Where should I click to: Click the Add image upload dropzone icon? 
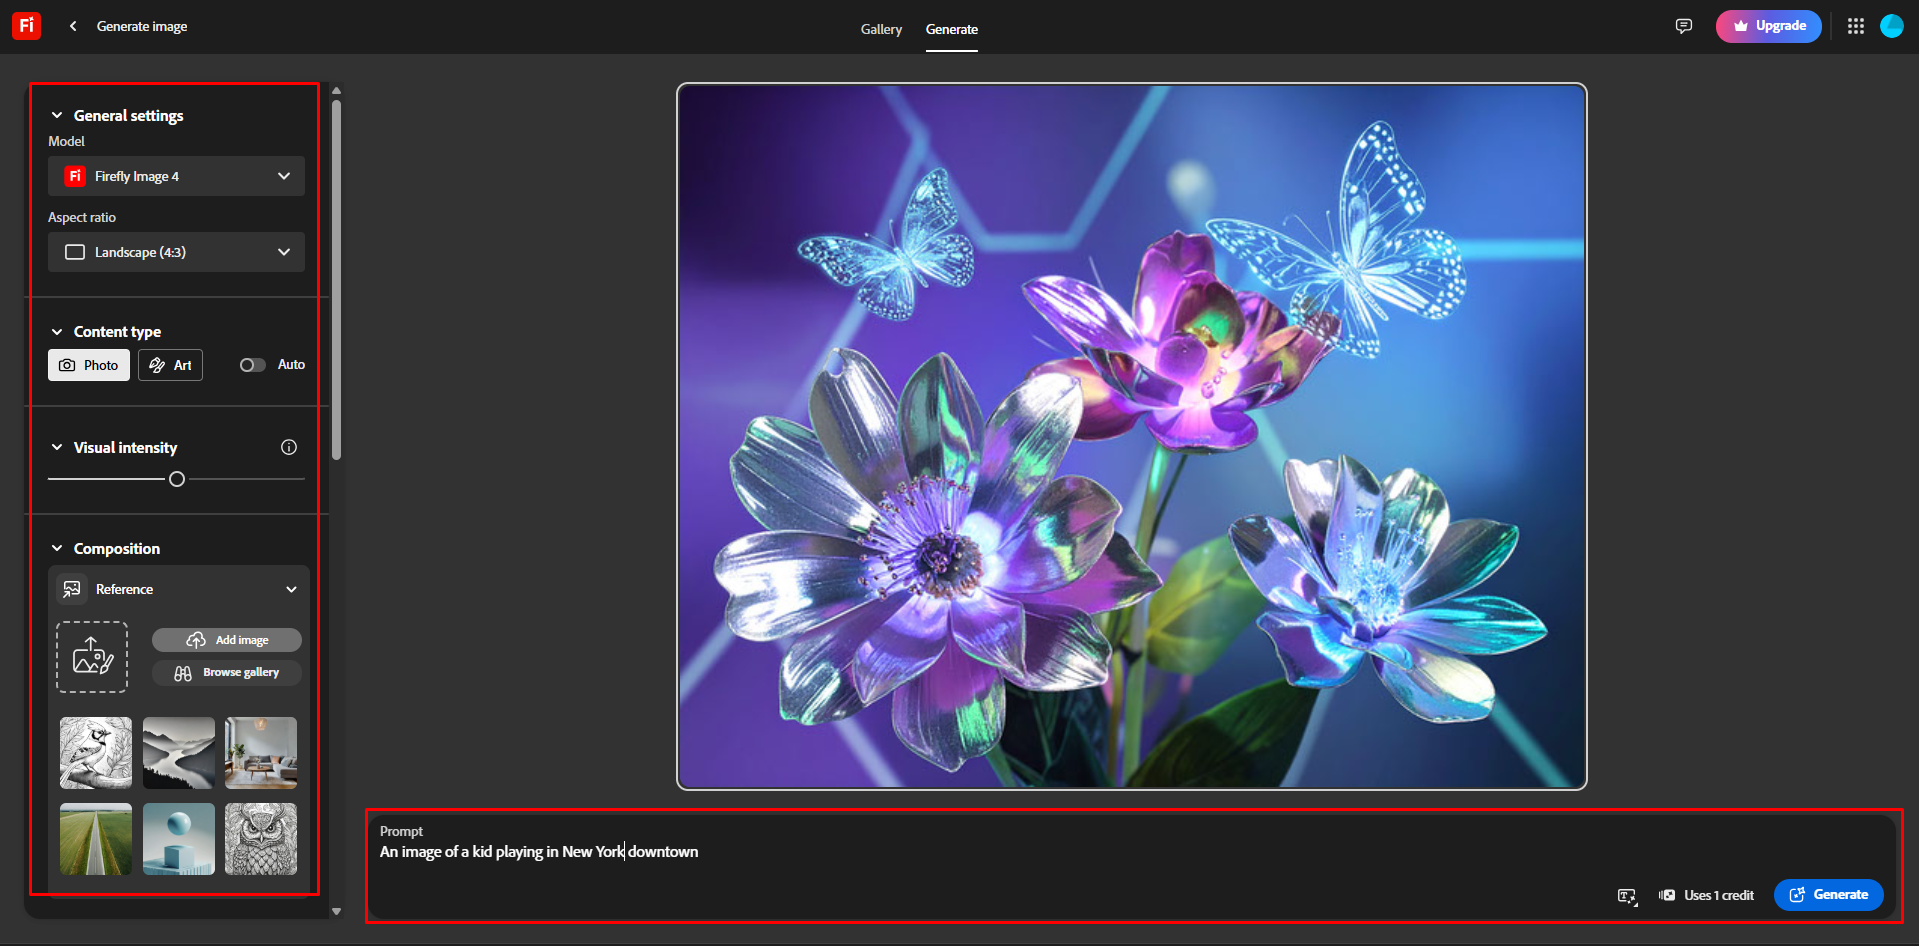click(x=91, y=656)
